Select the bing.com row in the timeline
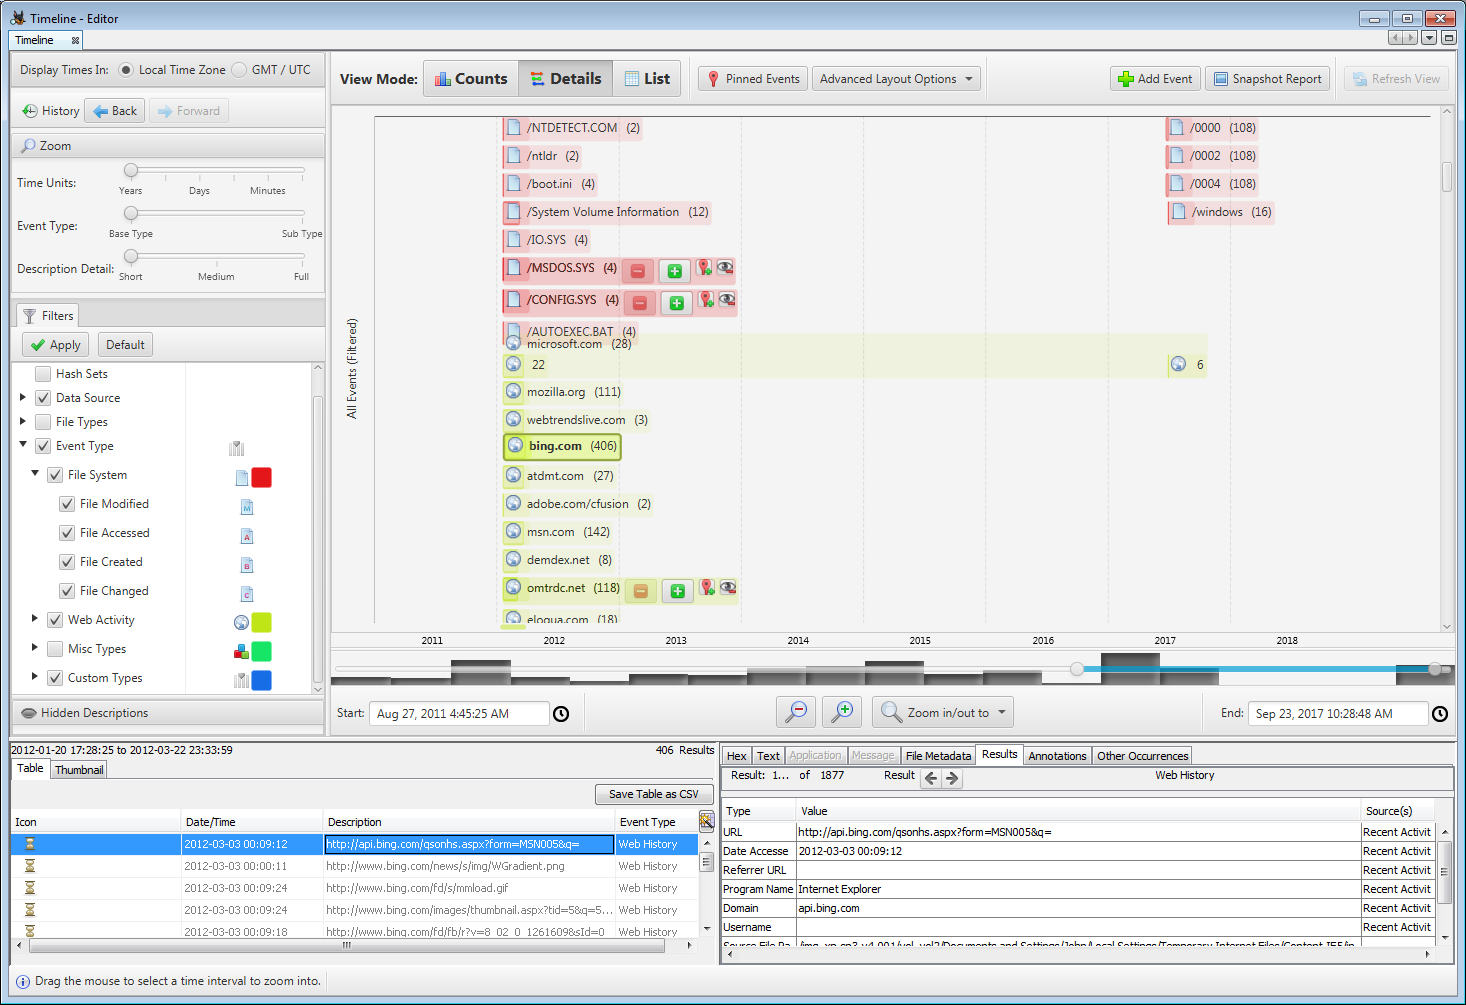The height and width of the screenshot is (1005, 1466). point(561,446)
